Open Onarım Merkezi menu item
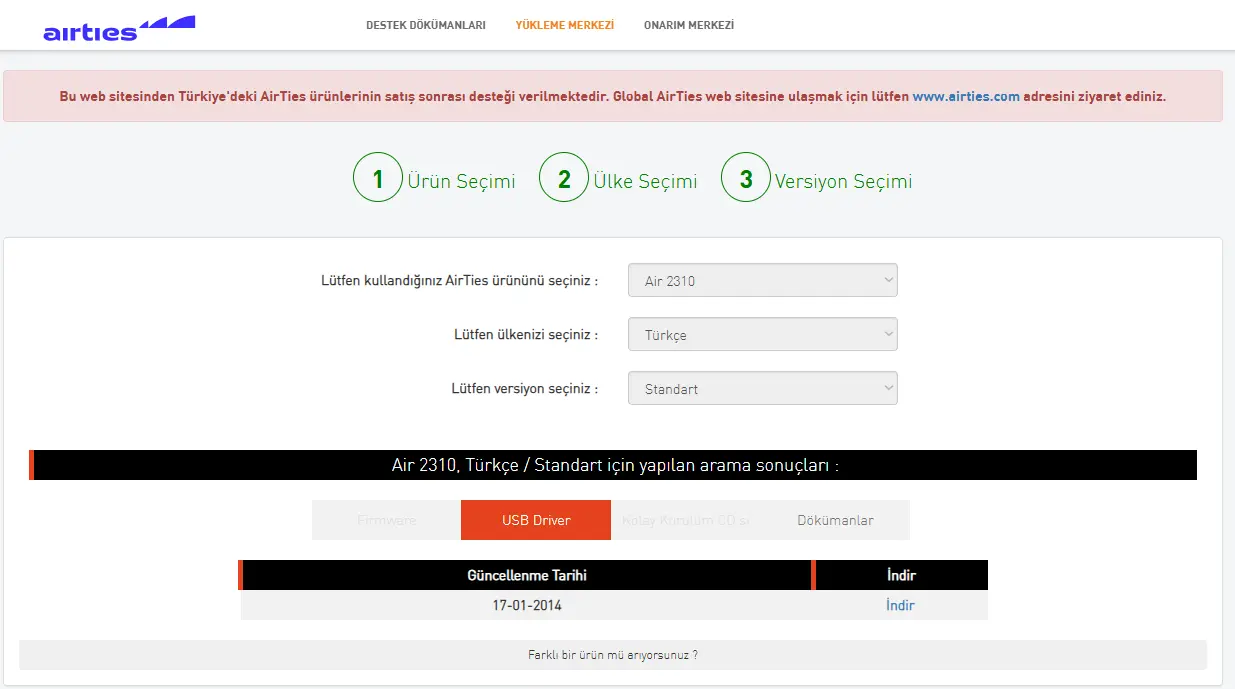This screenshot has height=689, width=1235. coord(689,25)
